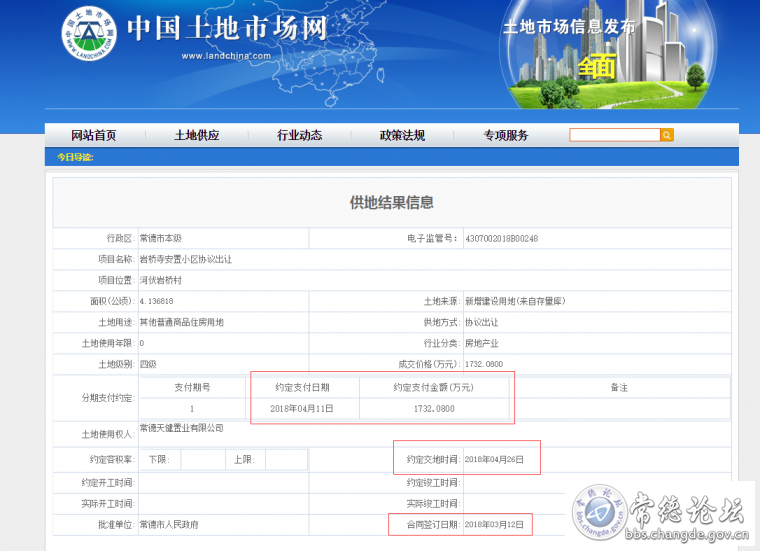Click the 约定竣工时间 label
760x551 pixels.
(x=433, y=483)
